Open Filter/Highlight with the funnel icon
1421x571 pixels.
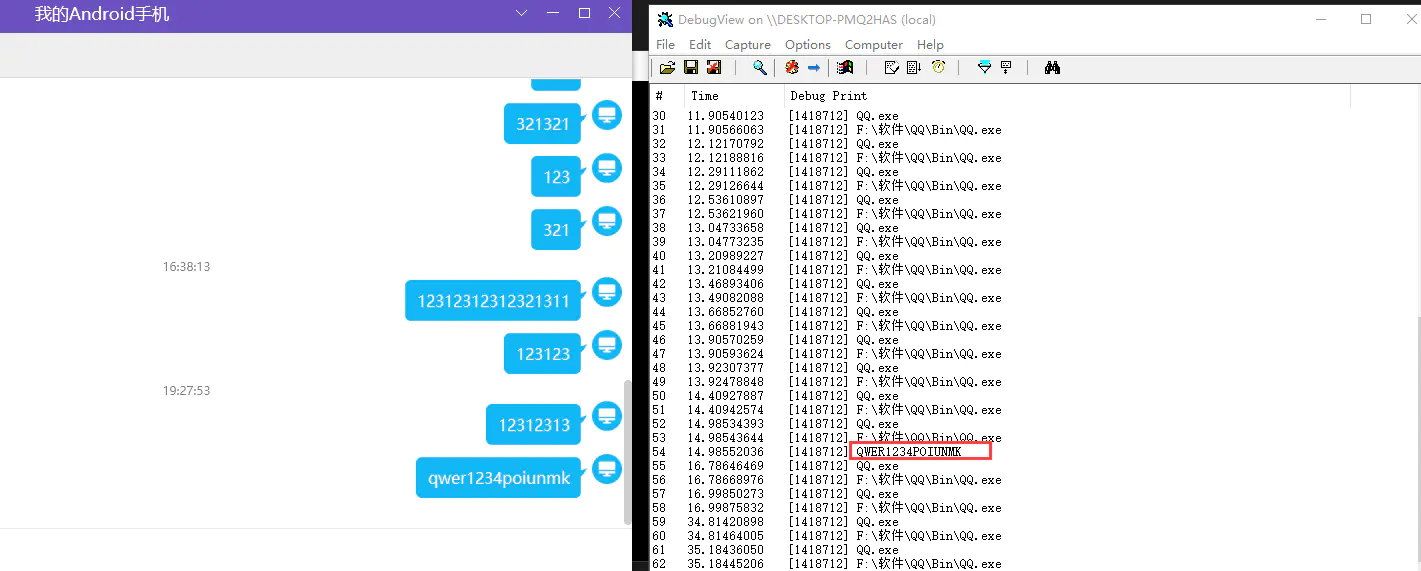984,68
